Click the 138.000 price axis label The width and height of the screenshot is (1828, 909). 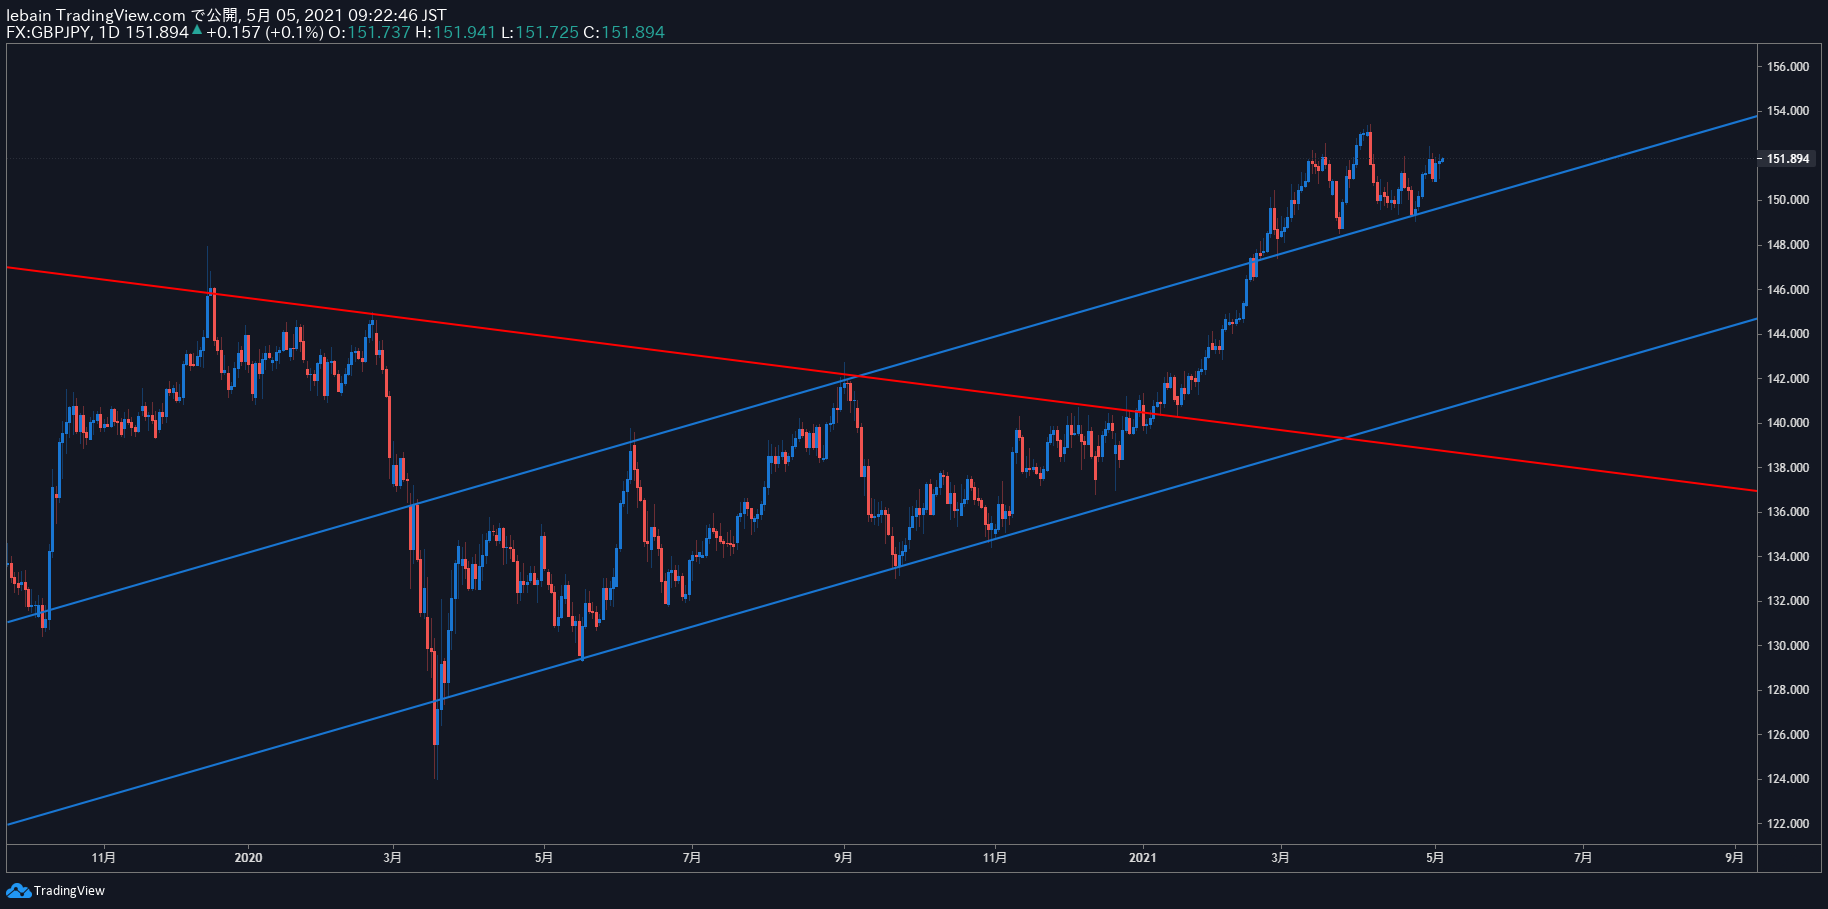click(1788, 468)
